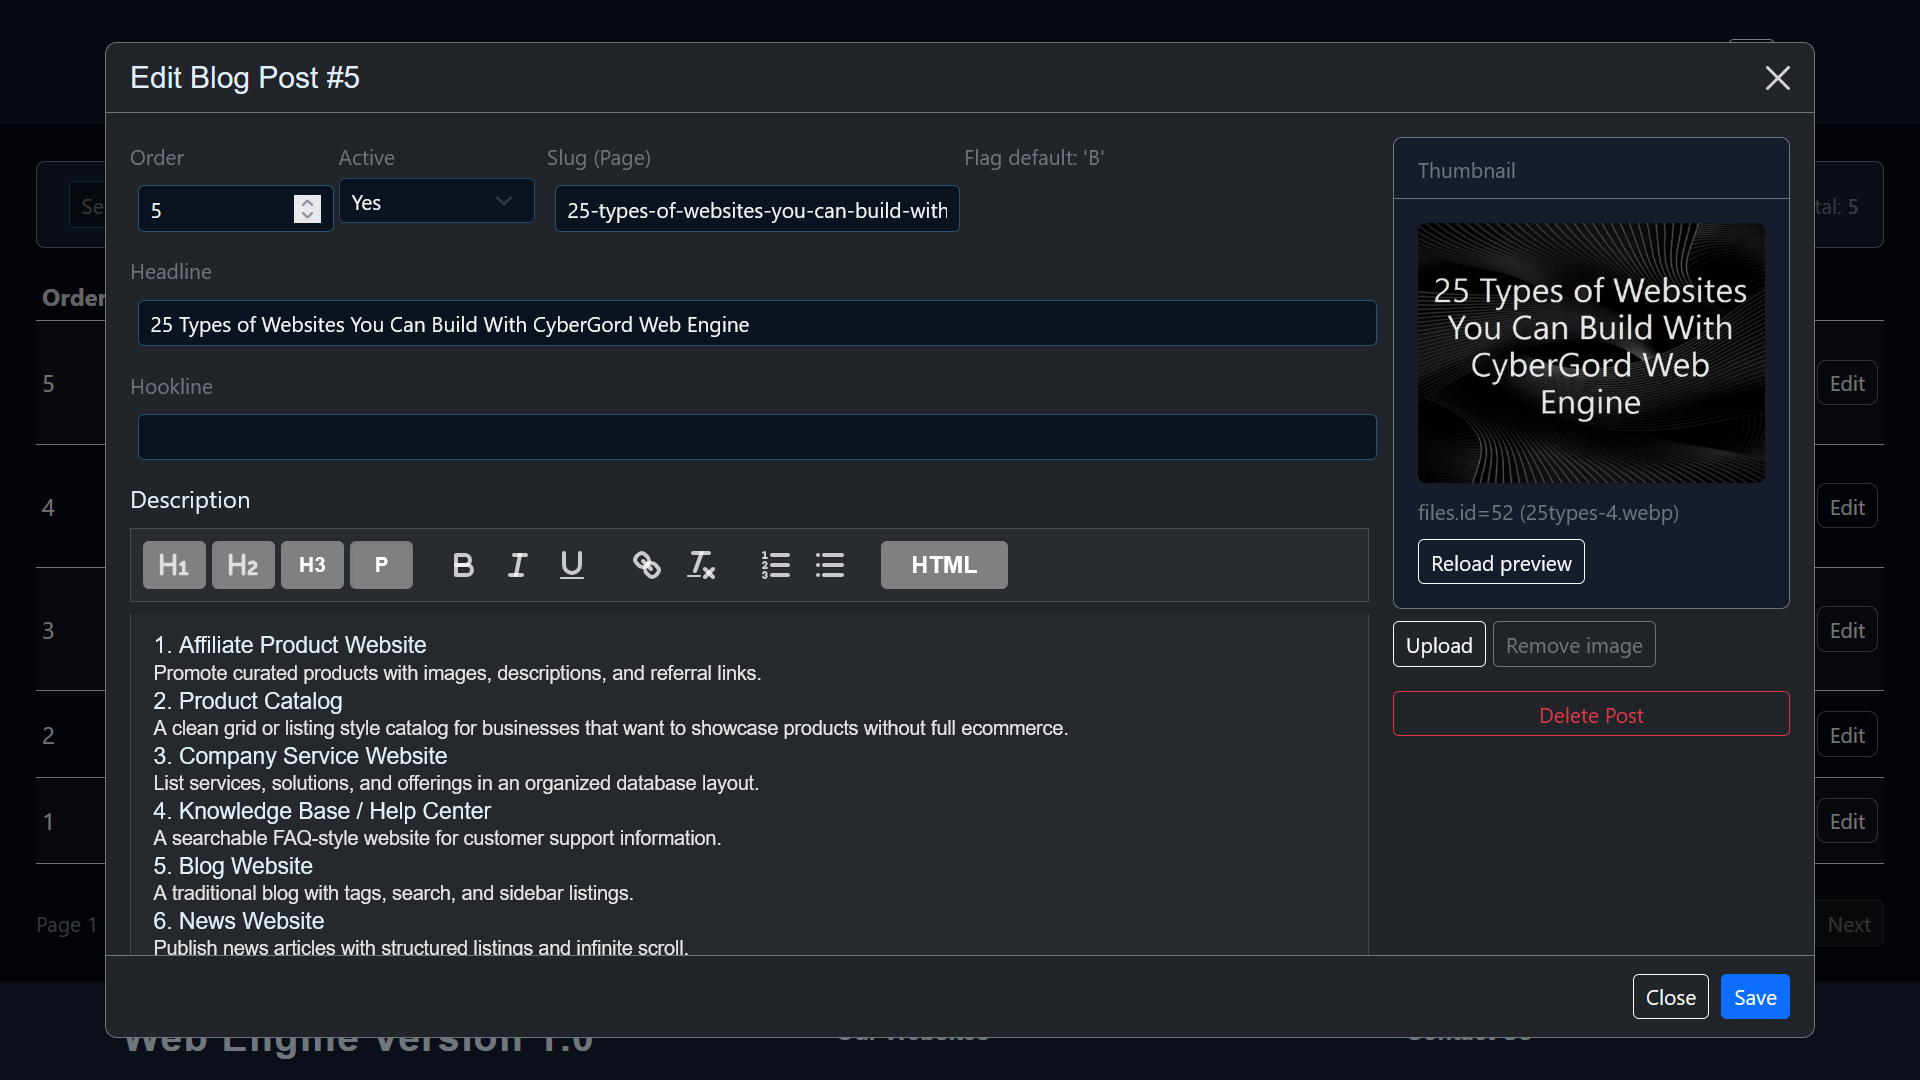The width and height of the screenshot is (1920, 1080).
Task: Click Remove image button
Action: [x=1574, y=645]
